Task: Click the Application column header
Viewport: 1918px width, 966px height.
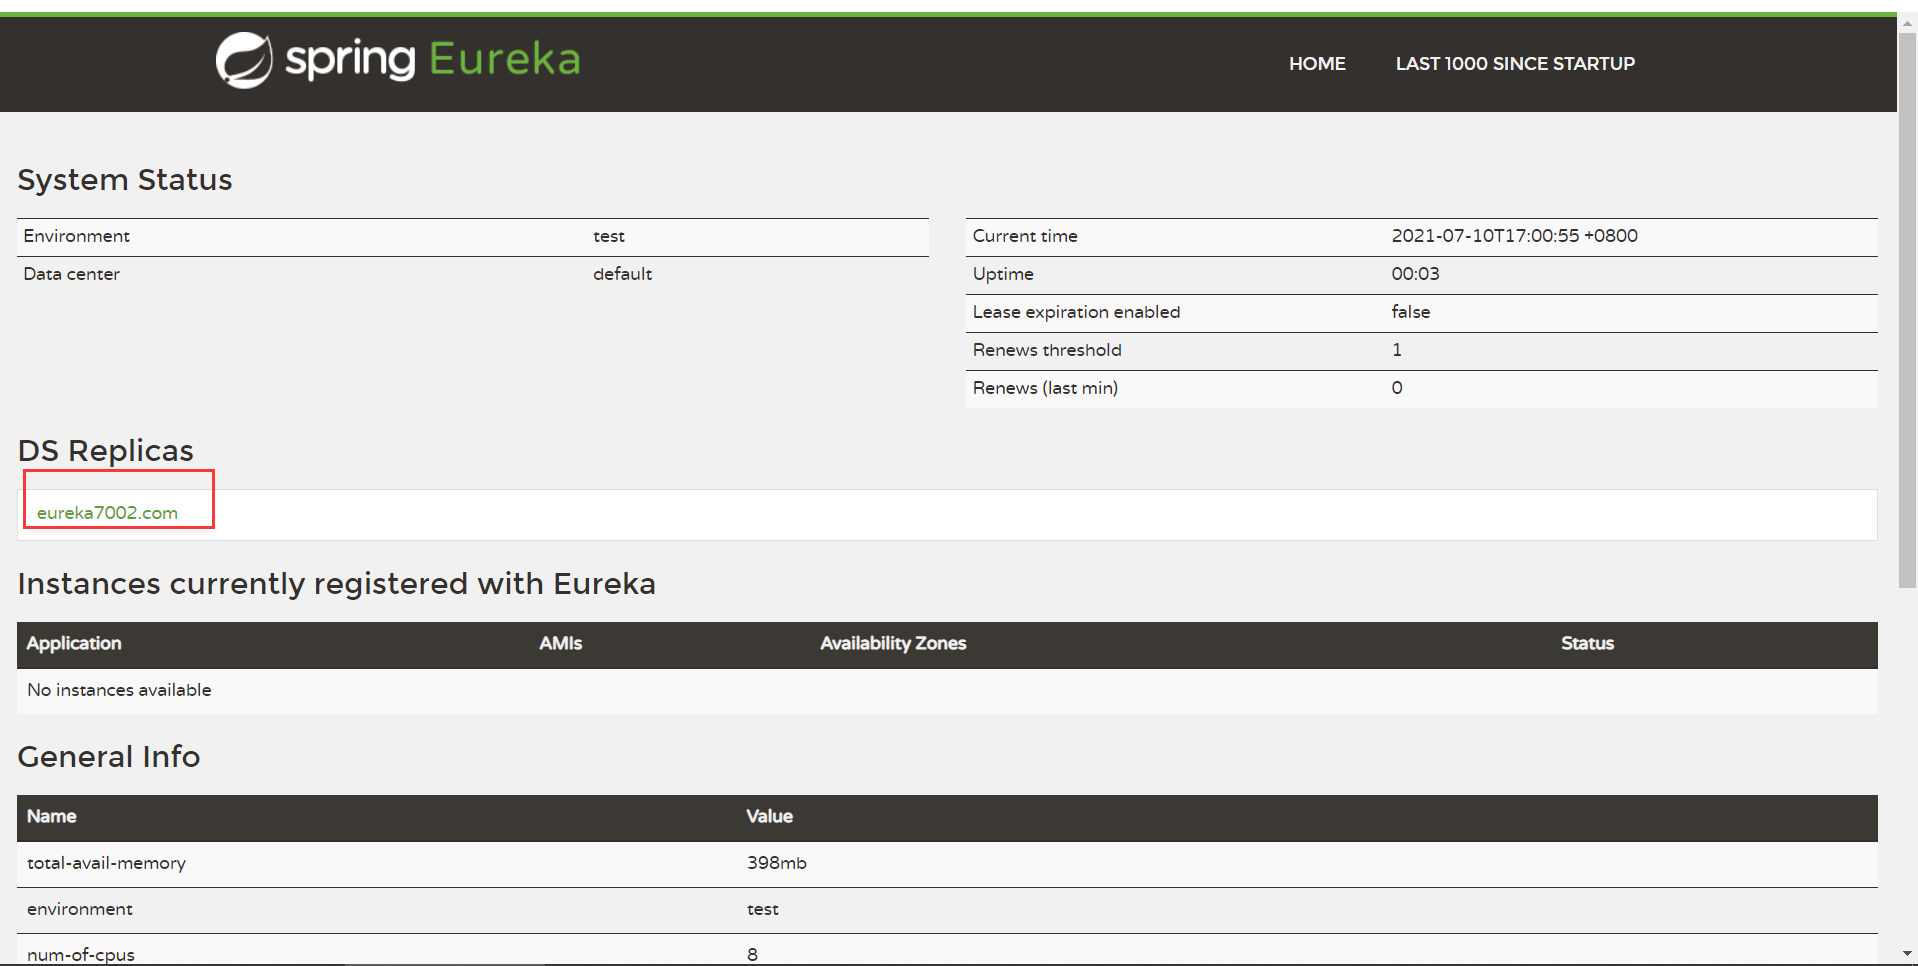Action: tap(74, 644)
